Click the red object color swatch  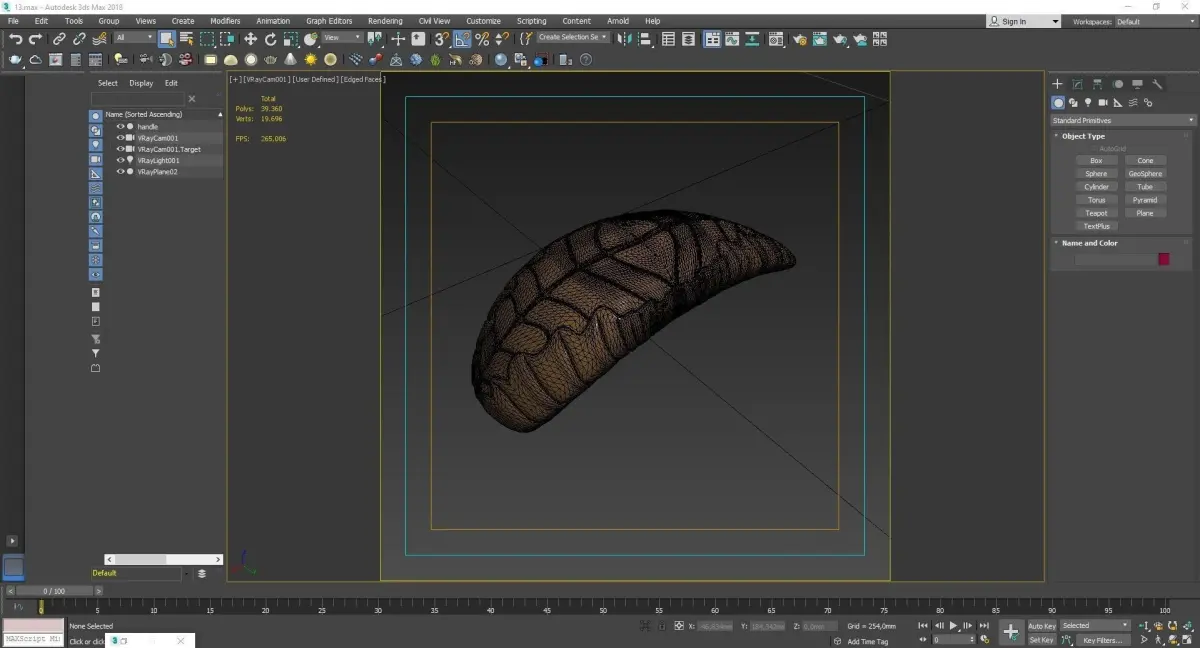(1163, 259)
